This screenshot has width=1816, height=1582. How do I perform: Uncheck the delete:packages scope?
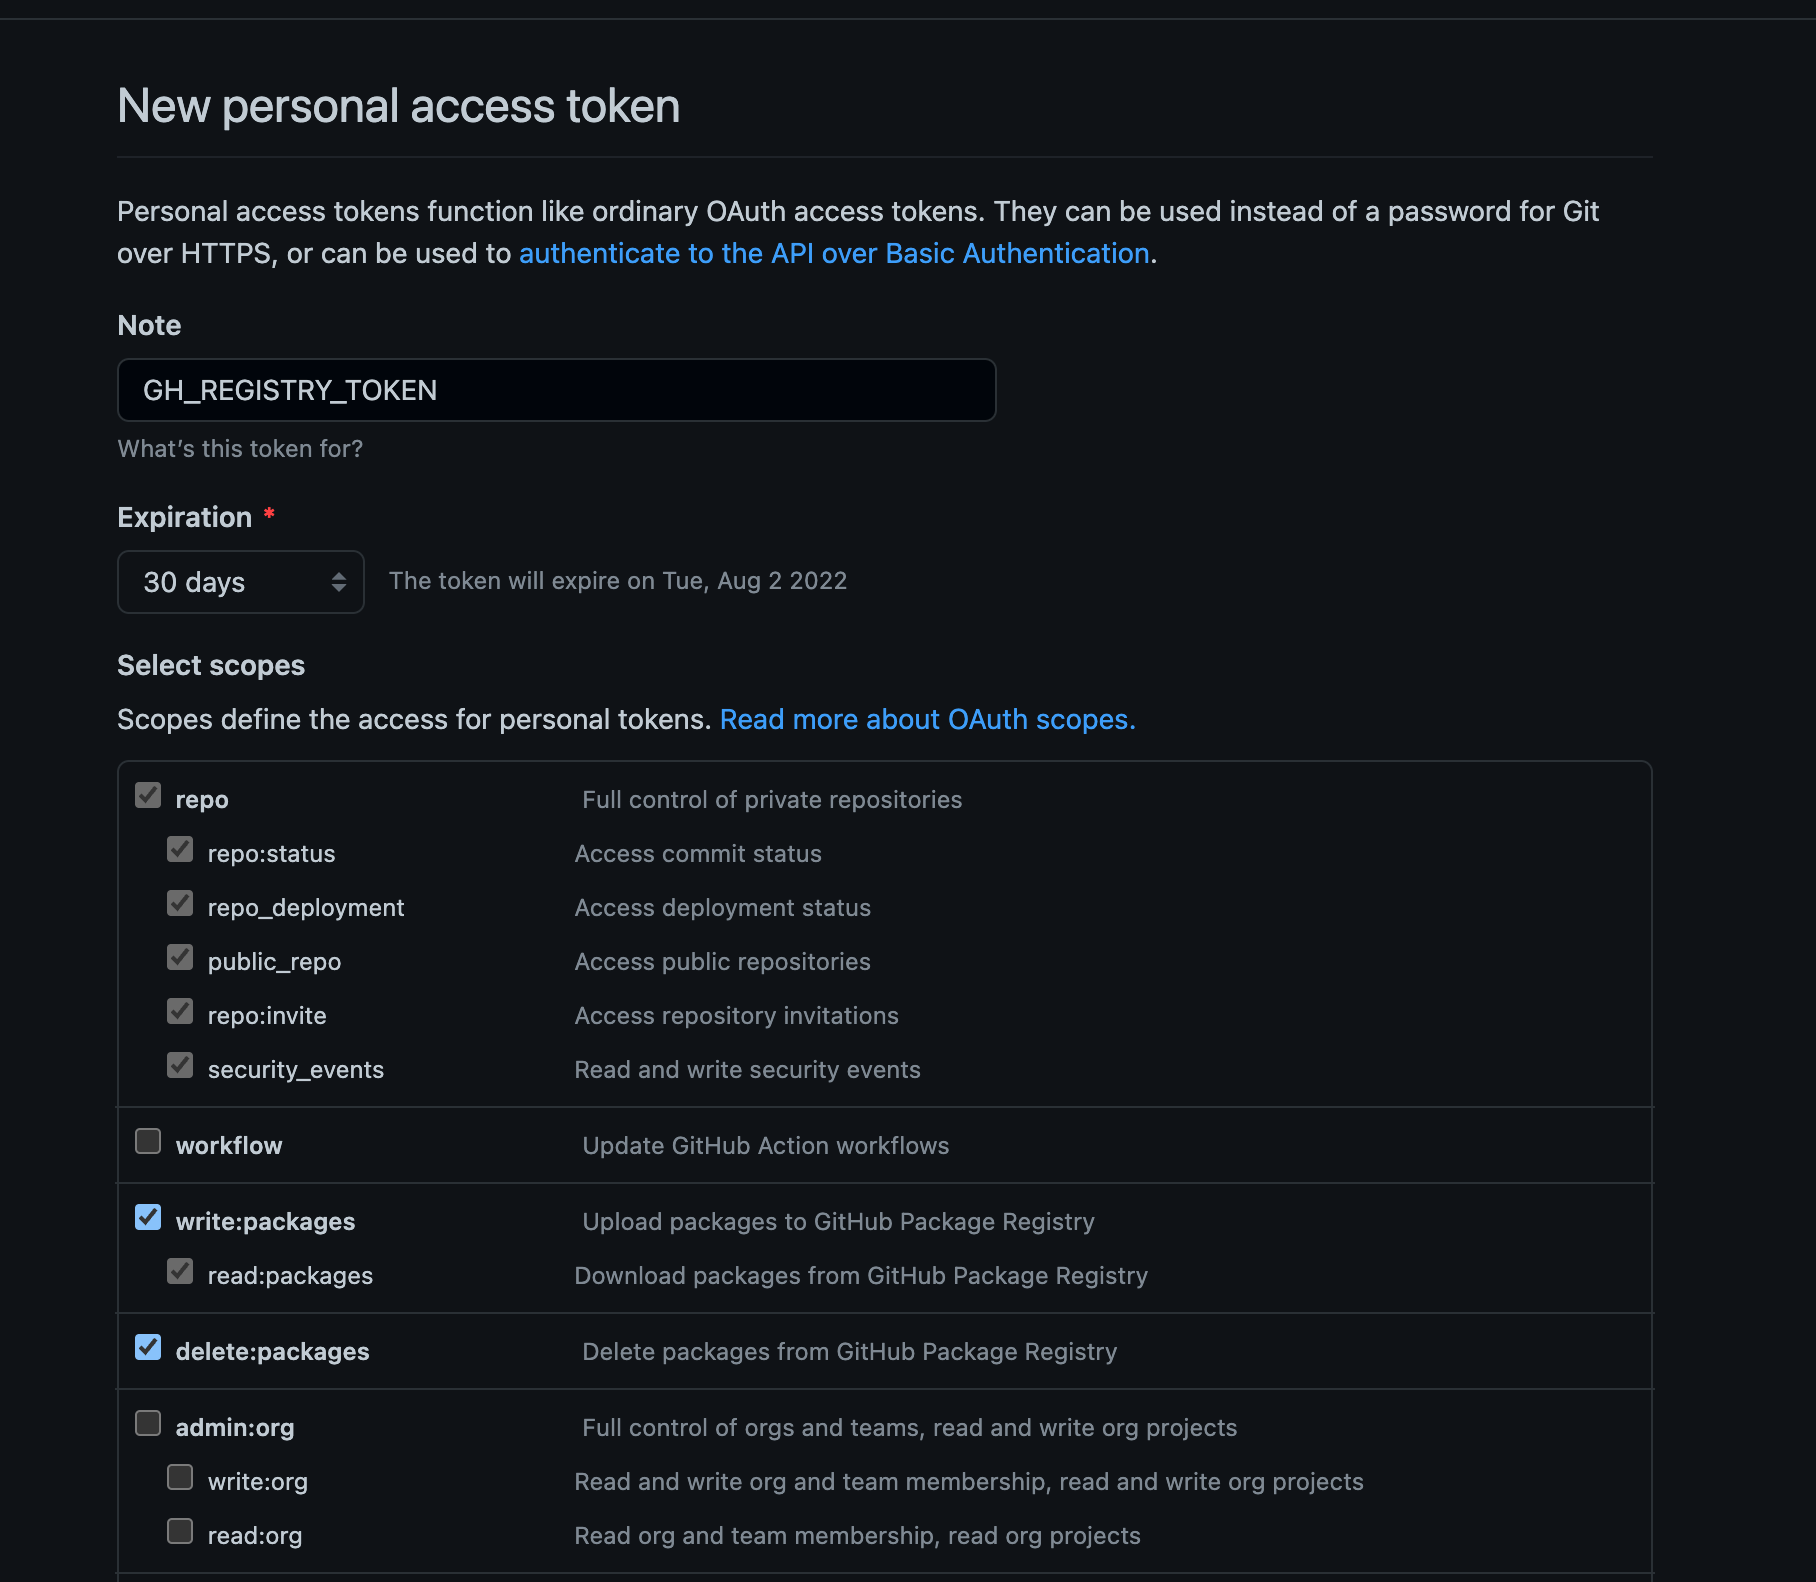[148, 1348]
